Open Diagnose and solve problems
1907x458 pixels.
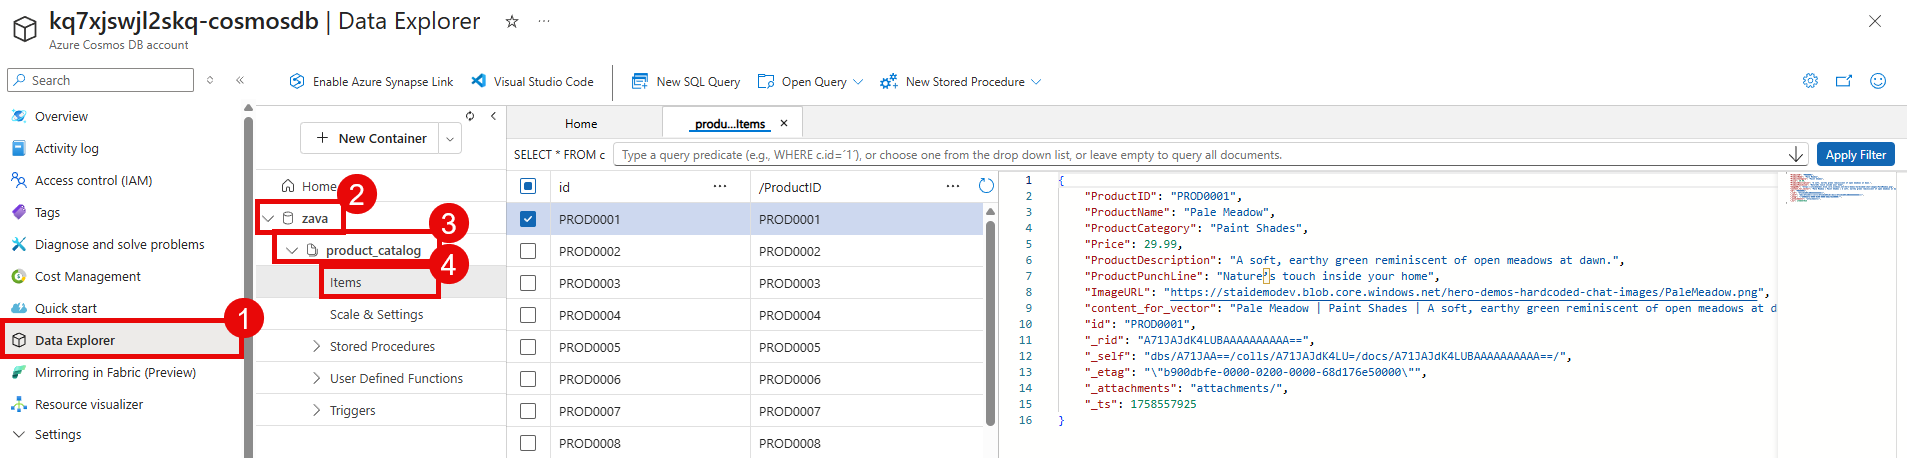119,244
